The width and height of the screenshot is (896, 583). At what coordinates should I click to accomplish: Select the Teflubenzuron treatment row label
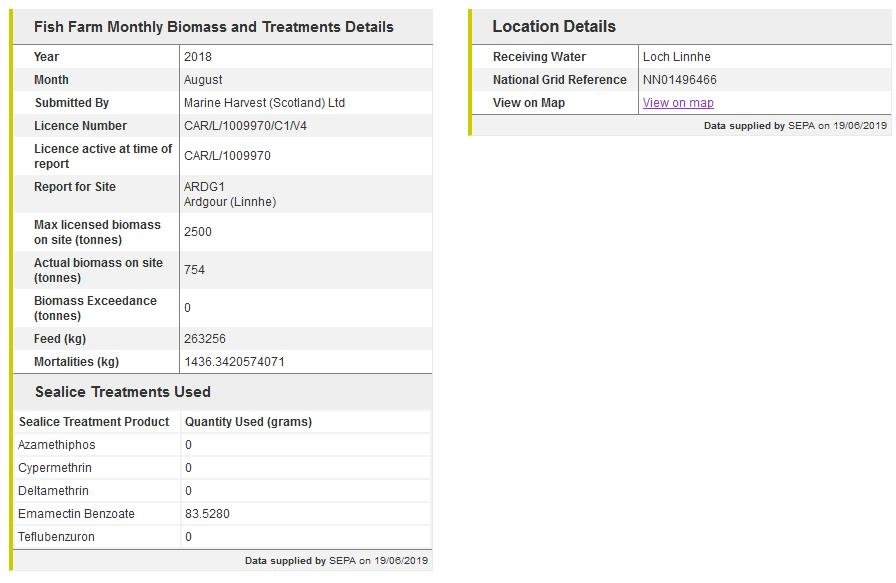(x=56, y=537)
